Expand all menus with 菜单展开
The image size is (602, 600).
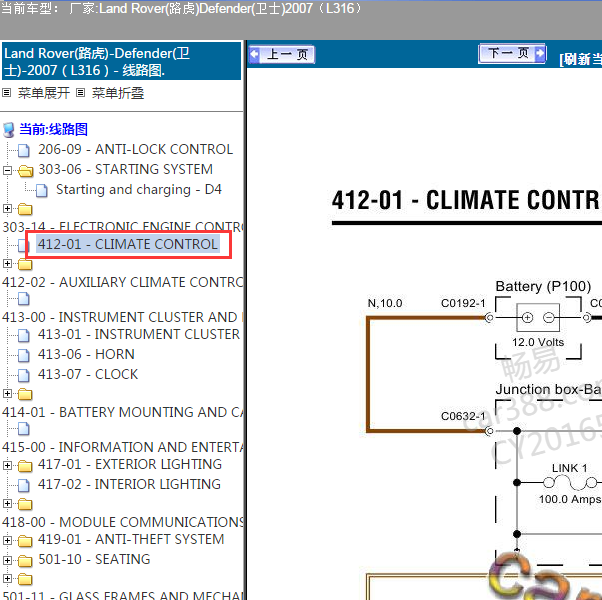click(x=44, y=93)
